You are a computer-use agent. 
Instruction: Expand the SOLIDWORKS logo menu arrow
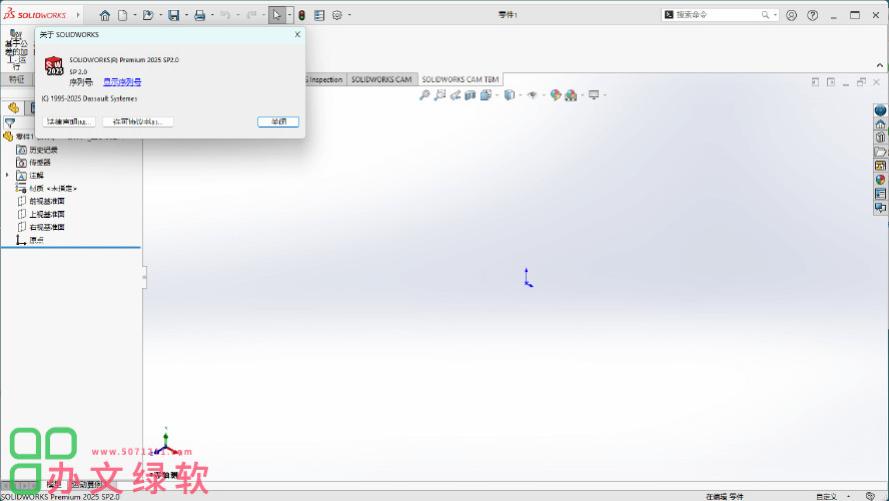pyautogui.click(x=78, y=15)
